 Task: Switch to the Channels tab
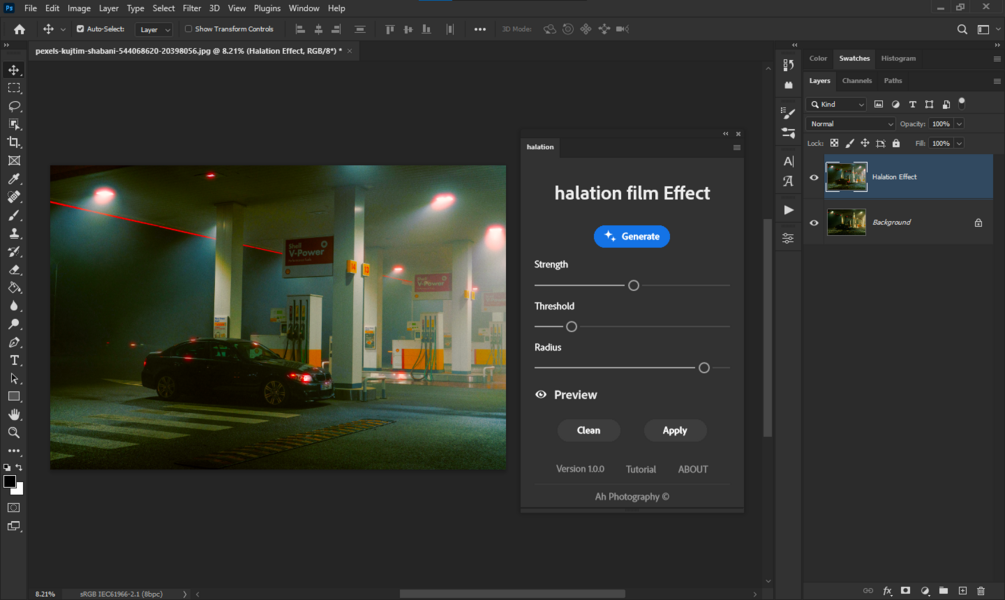tap(856, 81)
